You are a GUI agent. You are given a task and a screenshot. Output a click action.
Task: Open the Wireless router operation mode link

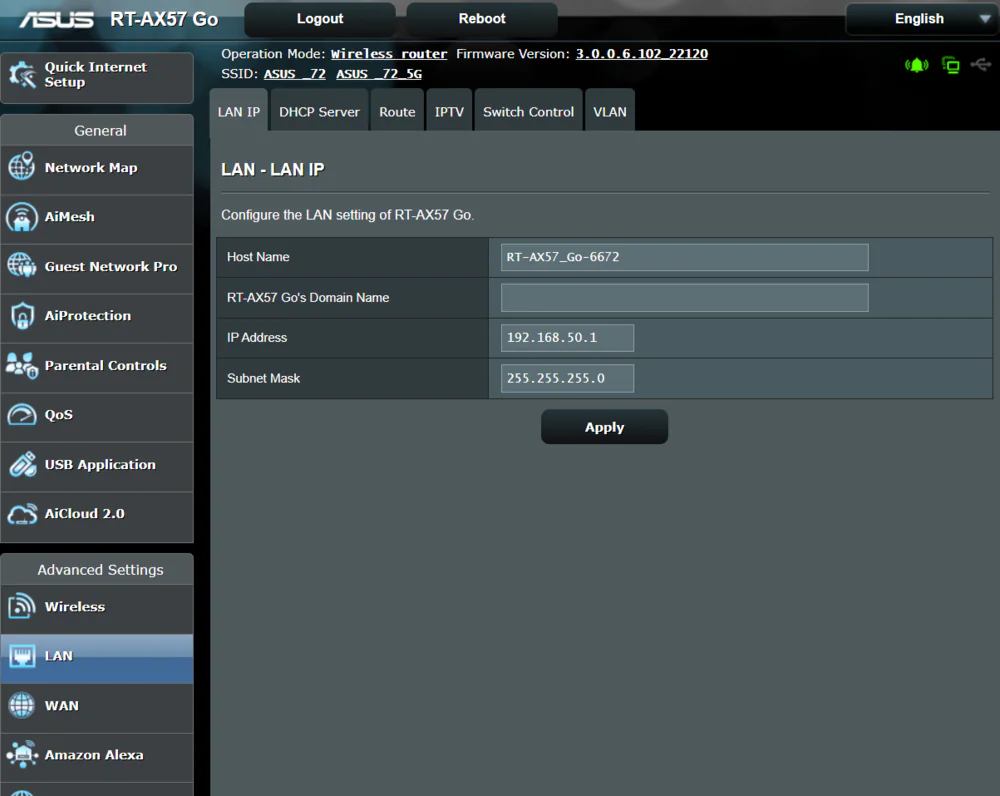coord(388,54)
